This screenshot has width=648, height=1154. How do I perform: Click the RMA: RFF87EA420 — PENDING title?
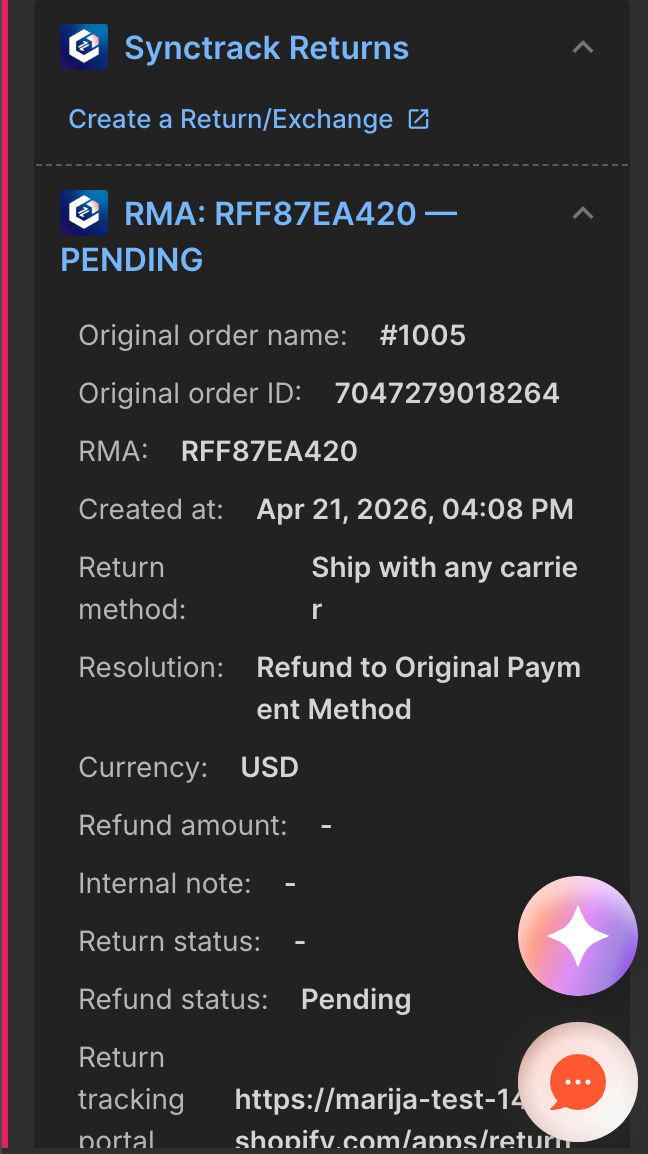tap(270, 214)
